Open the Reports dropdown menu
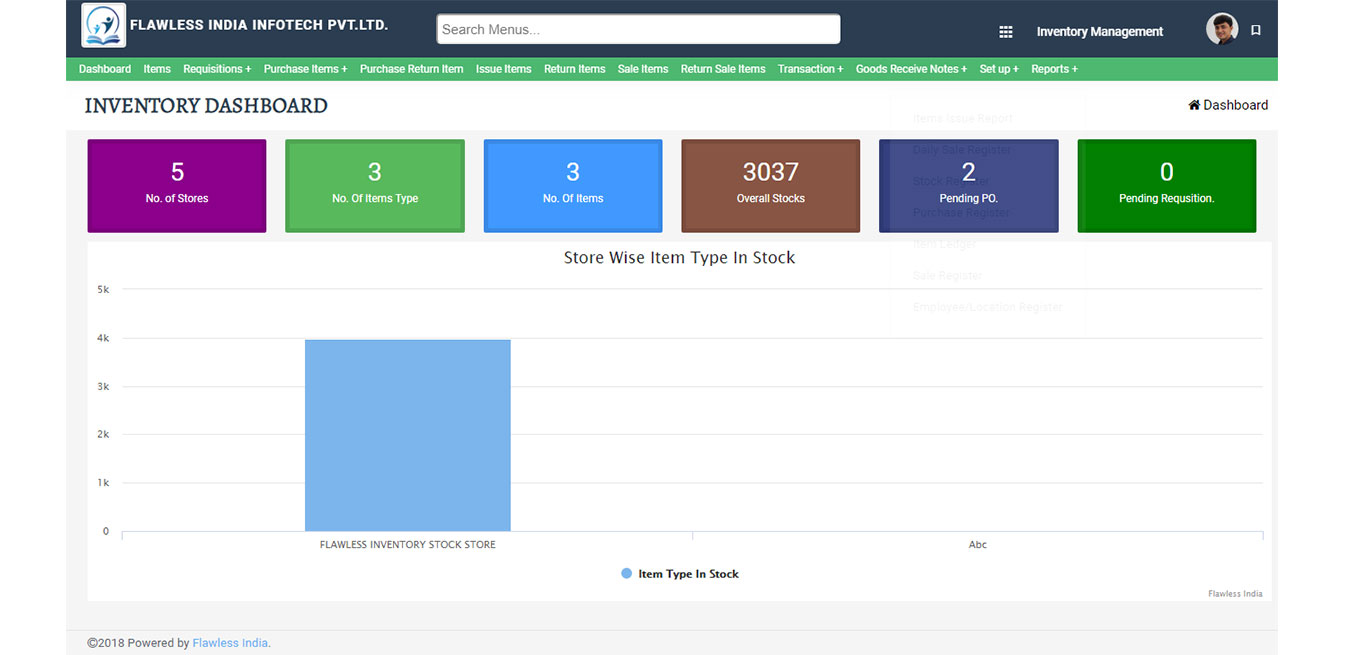The width and height of the screenshot is (1345, 655). pyautogui.click(x=1054, y=69)
